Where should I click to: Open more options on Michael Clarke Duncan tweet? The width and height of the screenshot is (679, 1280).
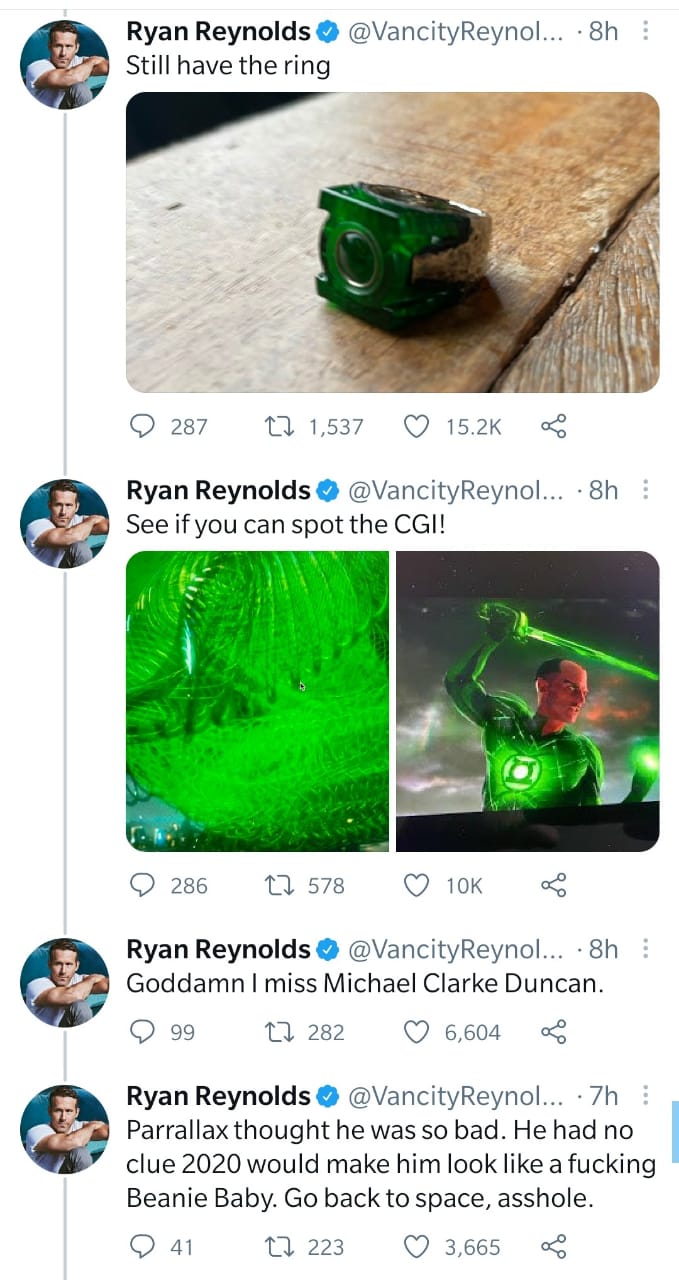[645, 948]
